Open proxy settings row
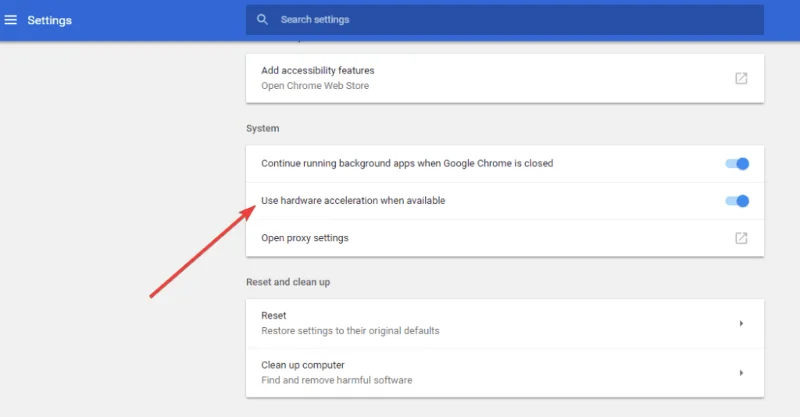Image resolution: width=800 pixels, height=417 pixels. [505, 238]
